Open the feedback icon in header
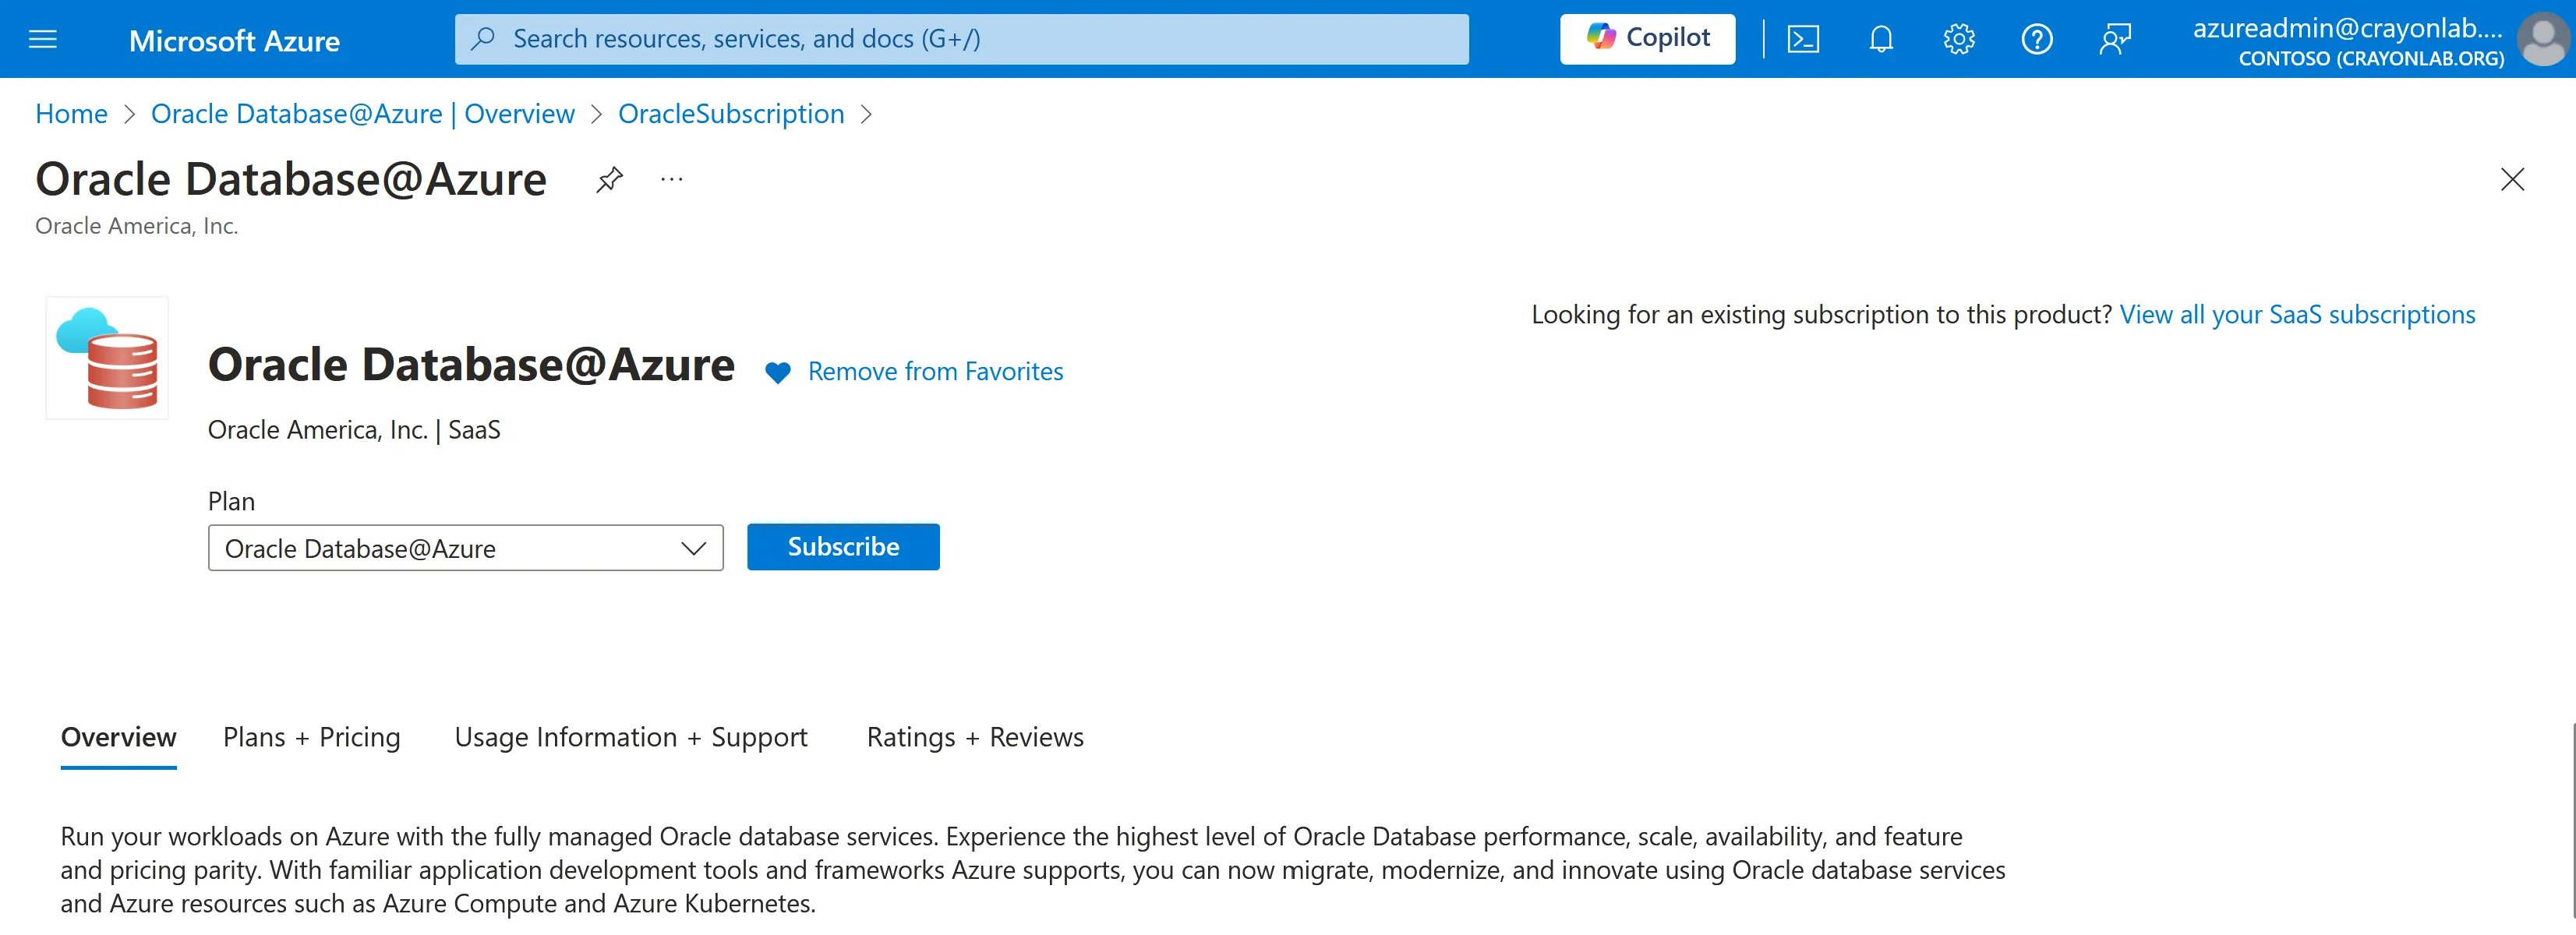The height and width of the screenshot is (935, 2576). (2115, 39)
